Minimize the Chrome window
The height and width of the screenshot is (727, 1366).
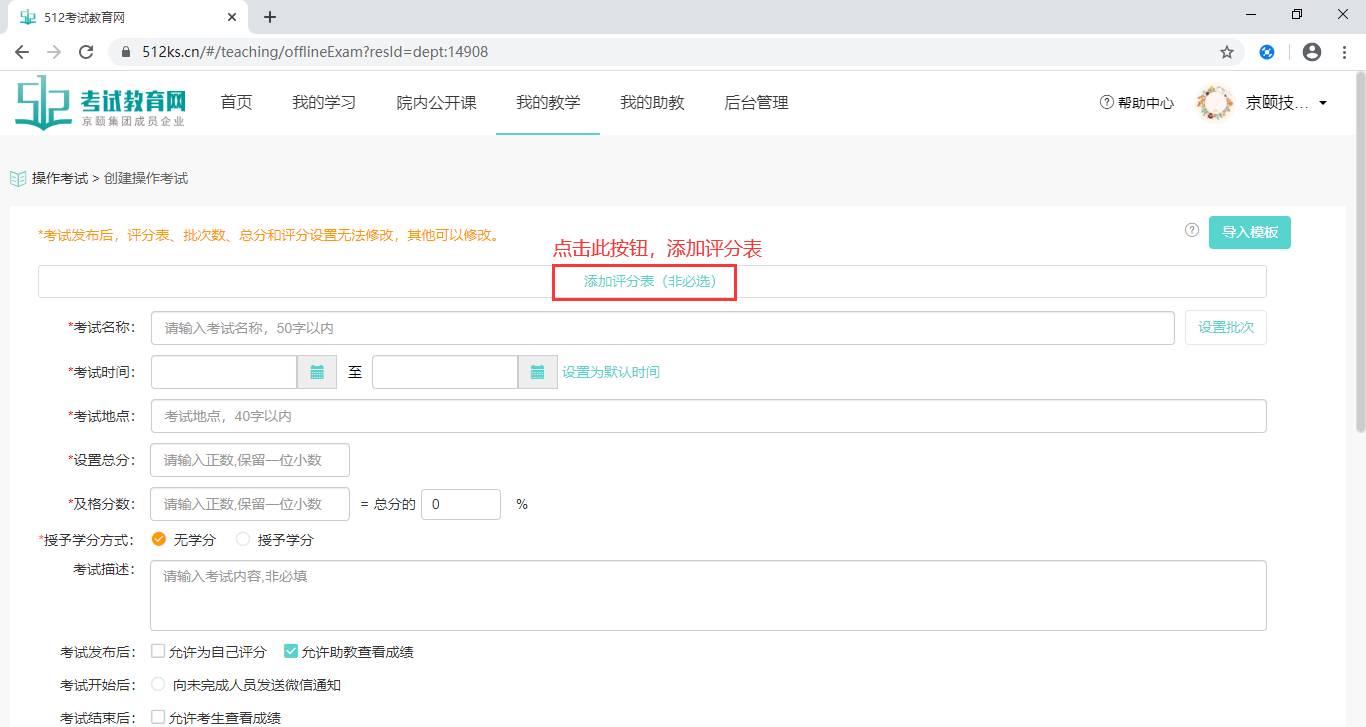(x=1251, y=14)
